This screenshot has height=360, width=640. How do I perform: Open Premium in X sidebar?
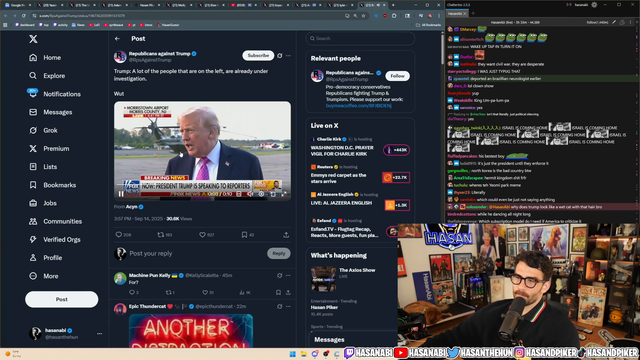coord(49,149)
